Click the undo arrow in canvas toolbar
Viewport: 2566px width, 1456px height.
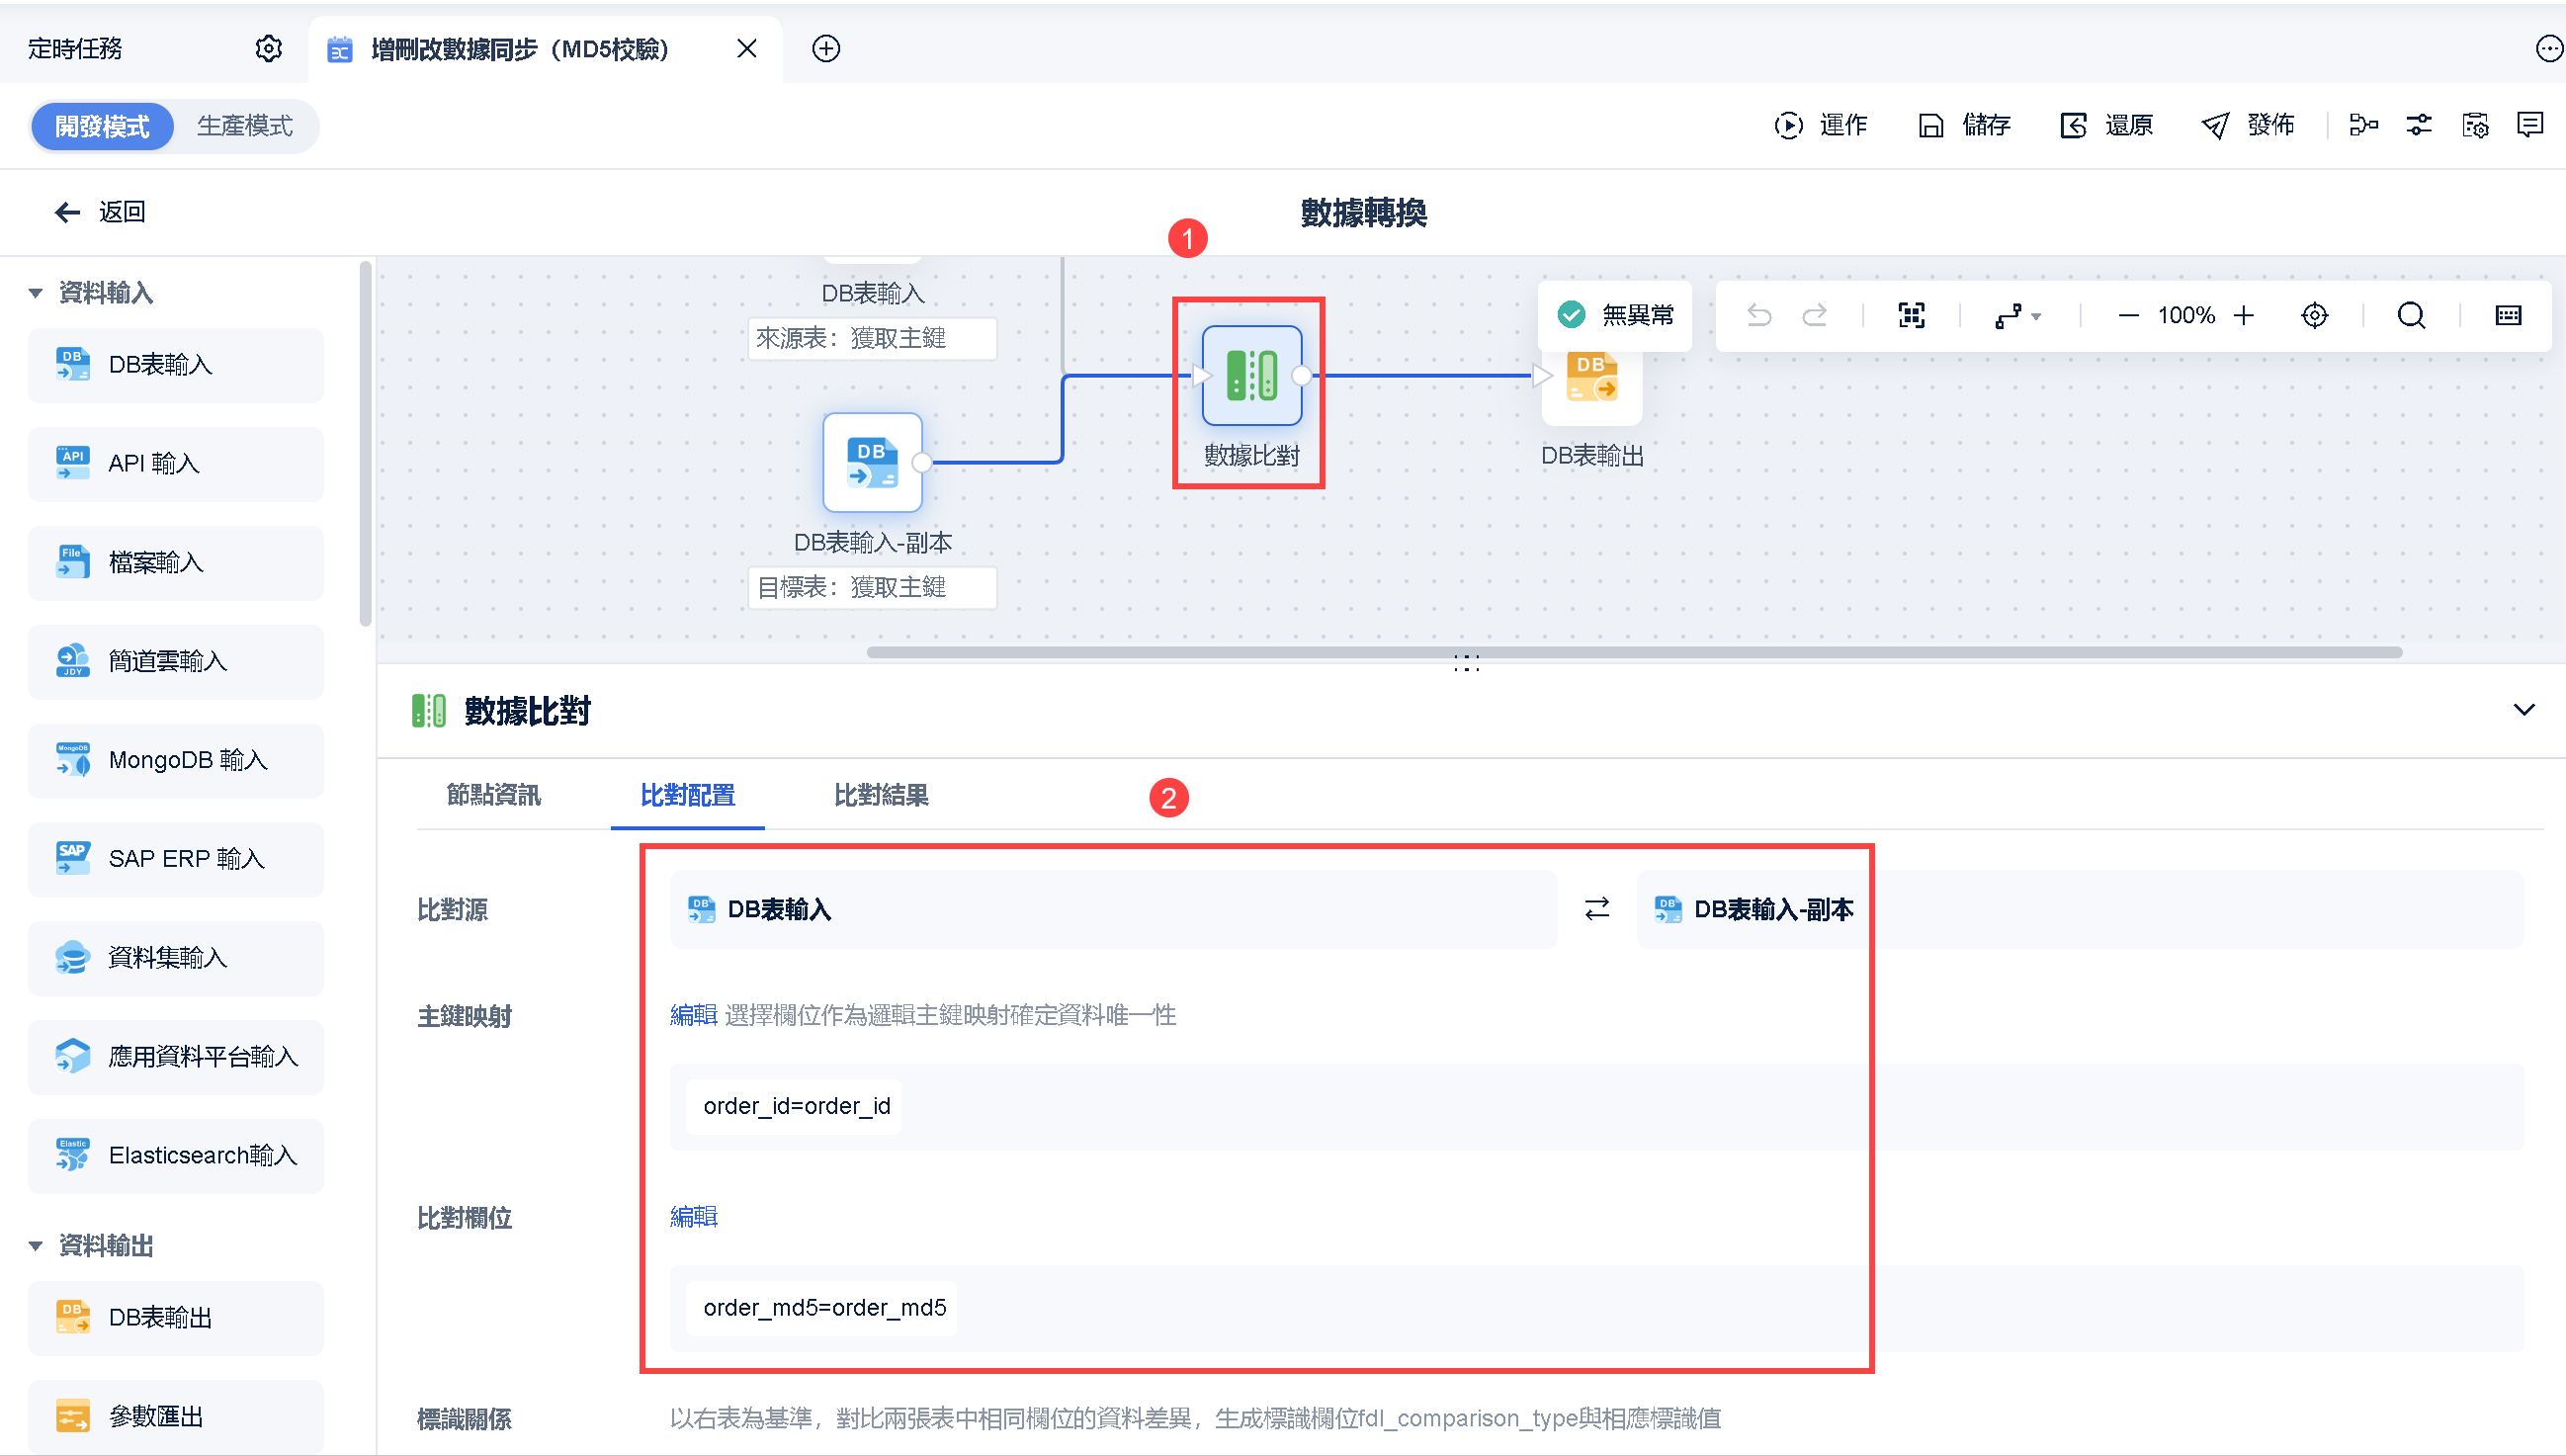coord(1758,316)
